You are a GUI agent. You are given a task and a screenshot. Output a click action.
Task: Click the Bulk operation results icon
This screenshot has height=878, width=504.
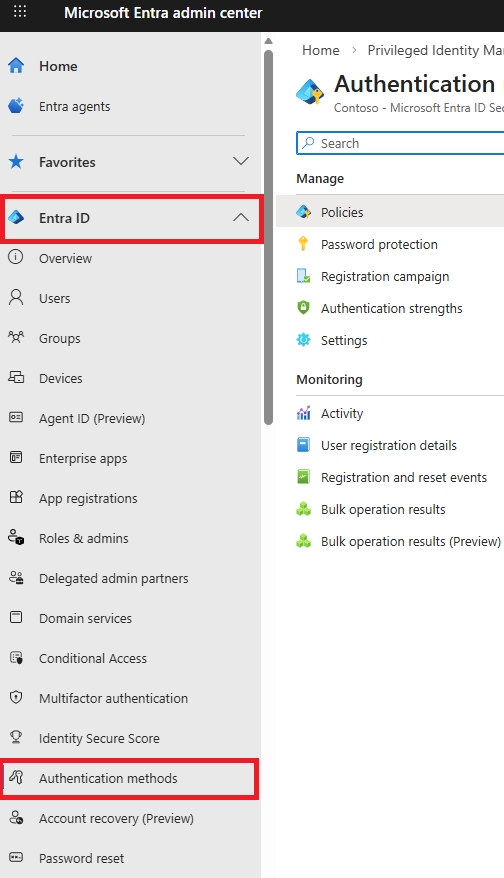(x=303, y=508)
